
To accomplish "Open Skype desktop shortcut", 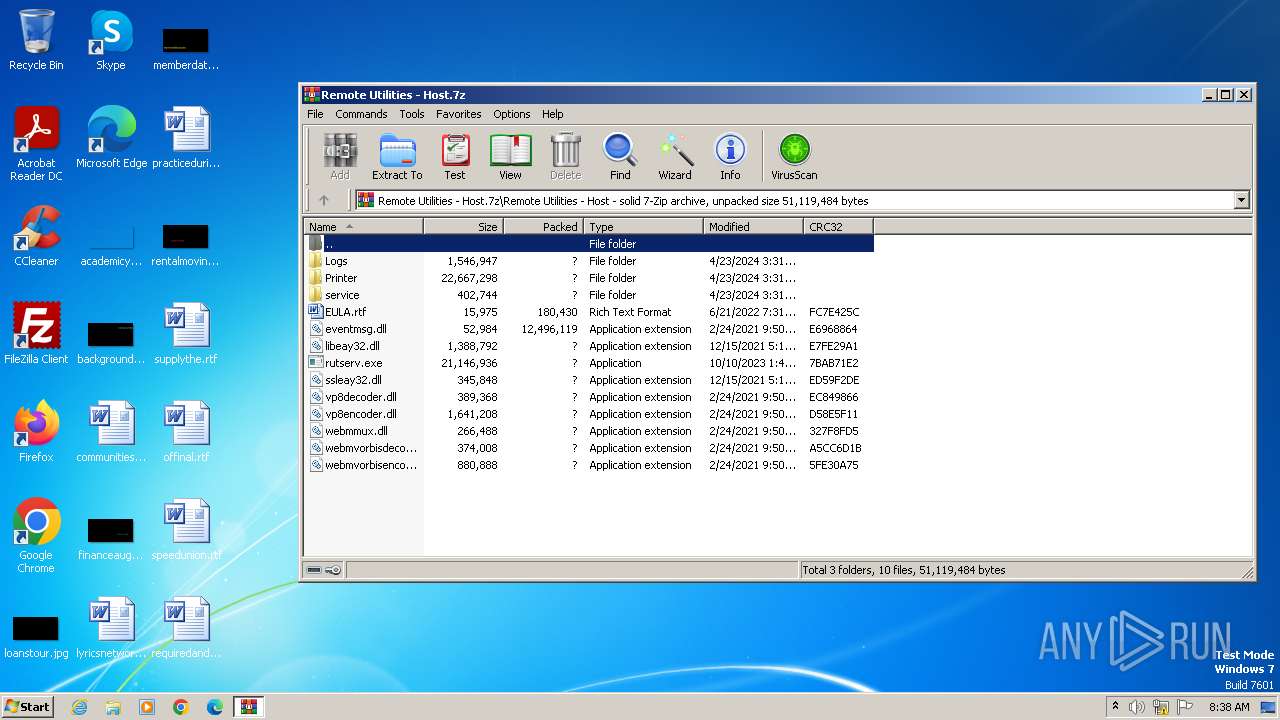I will [x=110, y=40].
